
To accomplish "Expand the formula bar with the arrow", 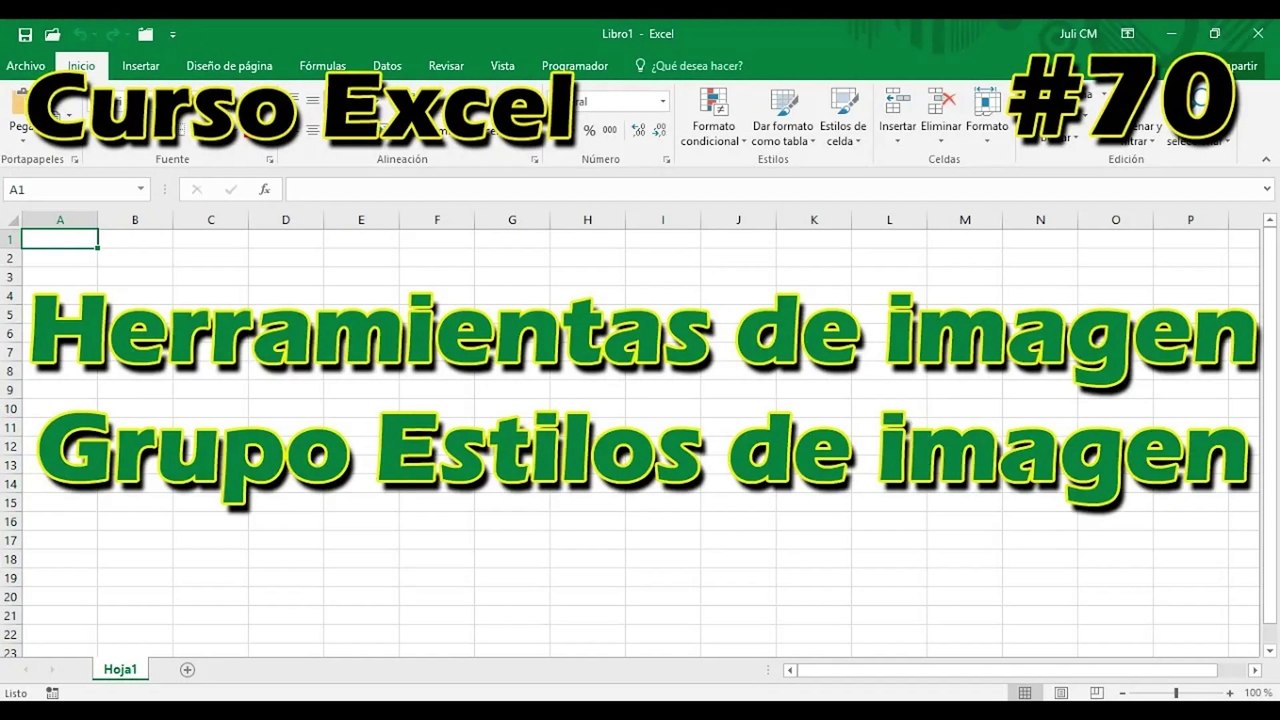I will click(x=1268, y=189).
